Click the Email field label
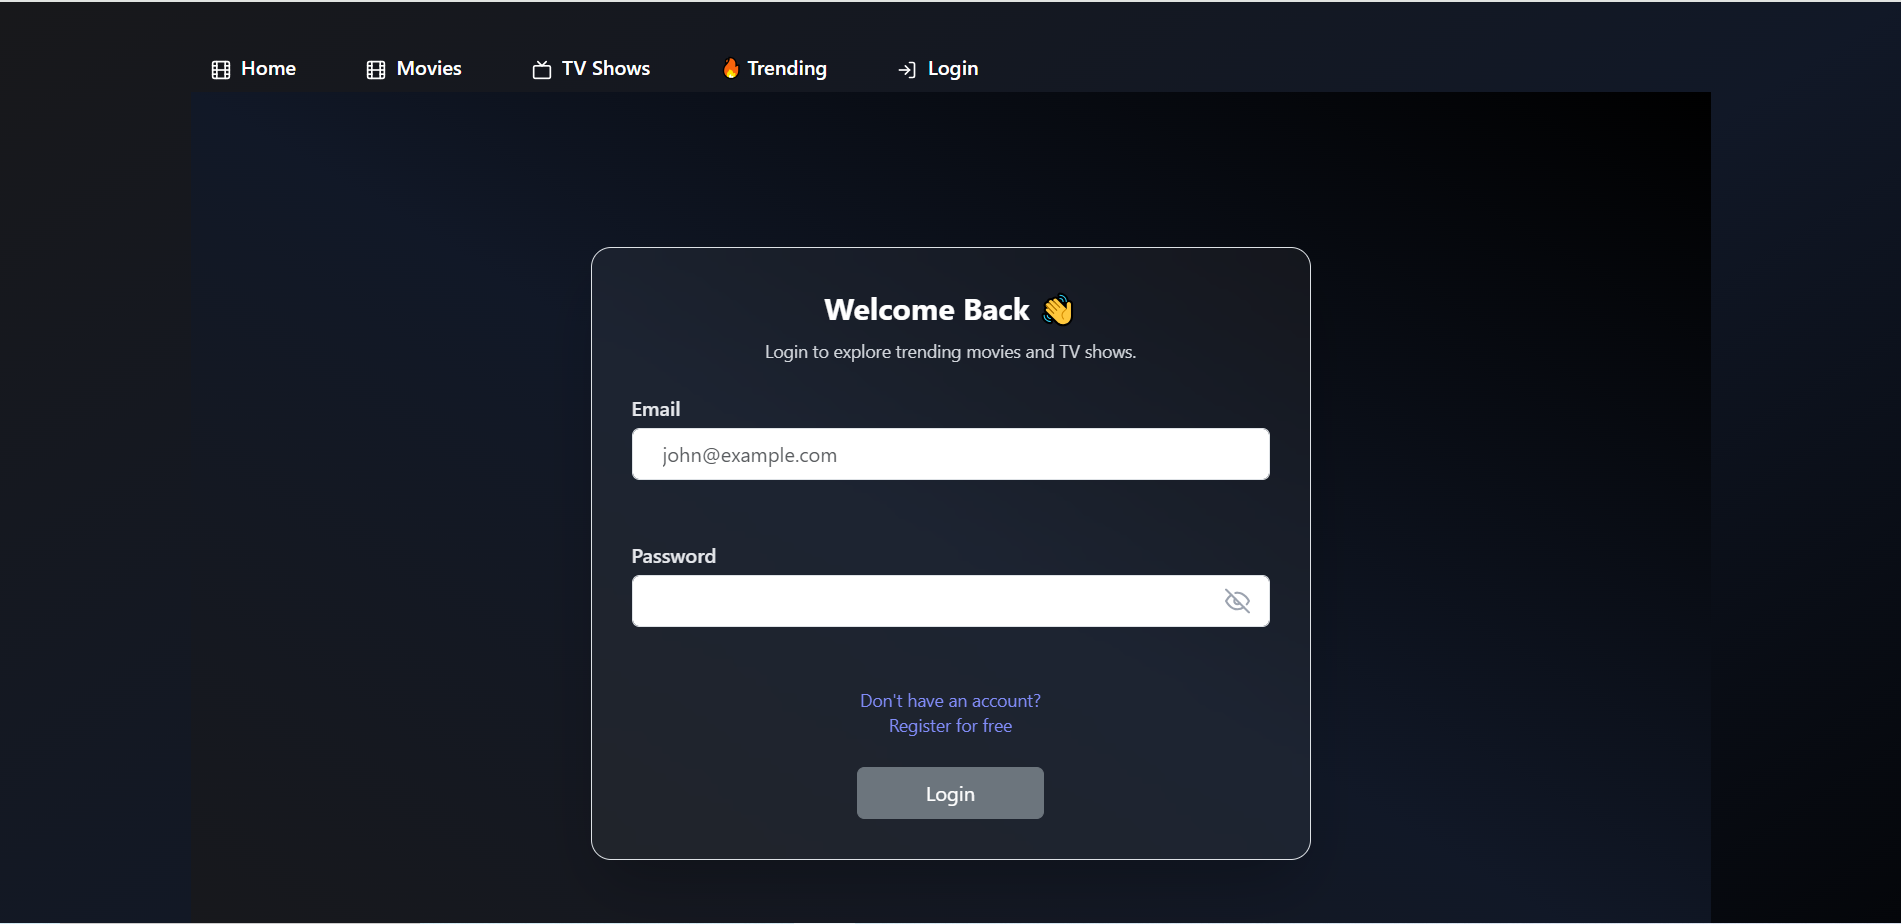The width and height of the screenshot is (1901, 924). [x=656, y=409]
